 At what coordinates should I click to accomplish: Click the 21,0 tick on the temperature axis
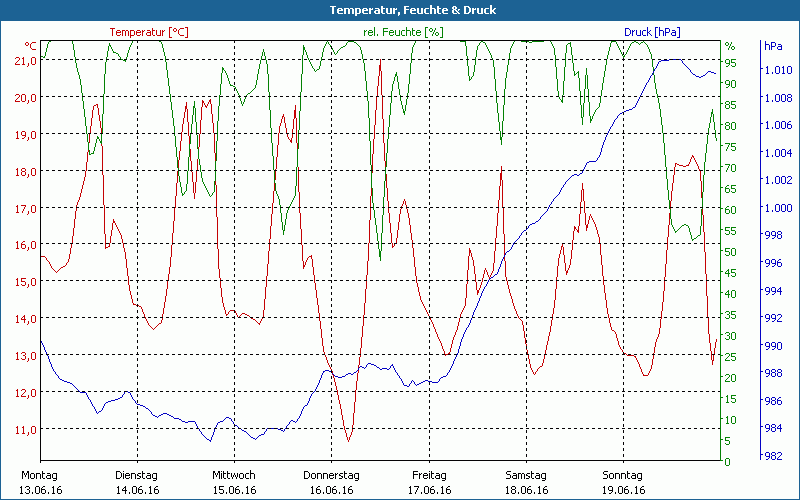pyautogui.click(x=24, y=61)
